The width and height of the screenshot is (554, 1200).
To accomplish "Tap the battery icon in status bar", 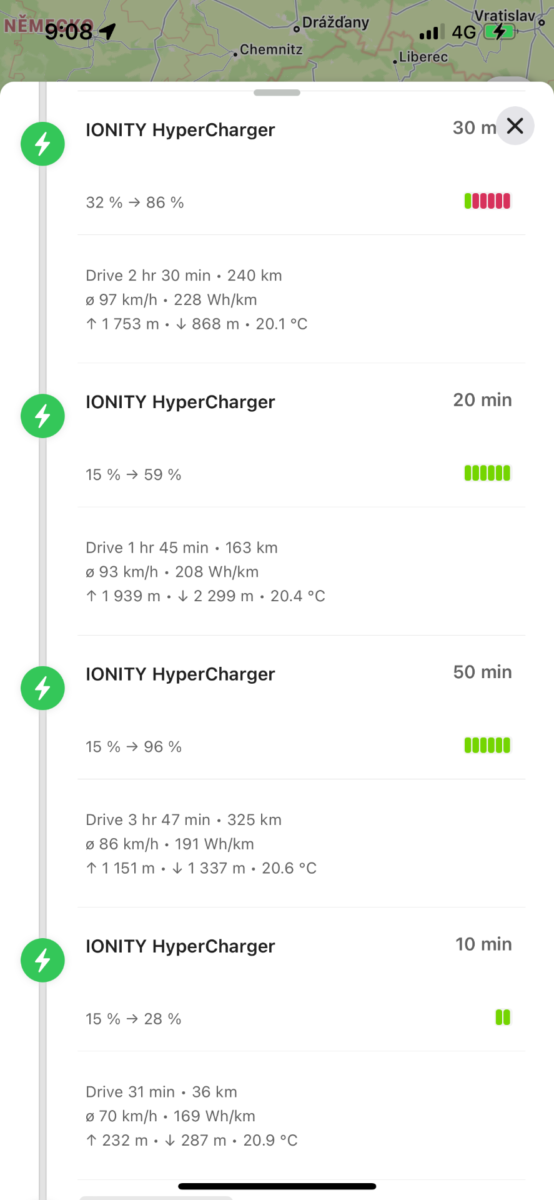I will 498,32.
